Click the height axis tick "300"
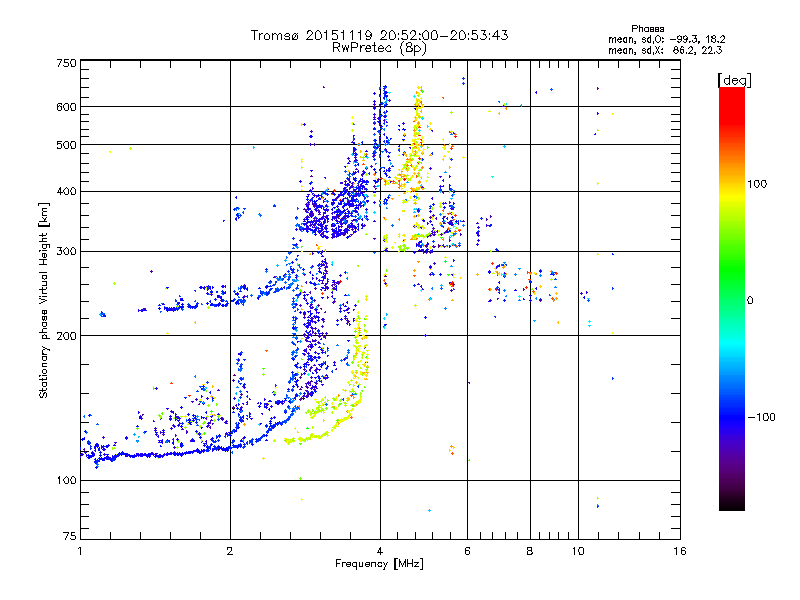This screenshot has height=600, width=800. point(67,252)
